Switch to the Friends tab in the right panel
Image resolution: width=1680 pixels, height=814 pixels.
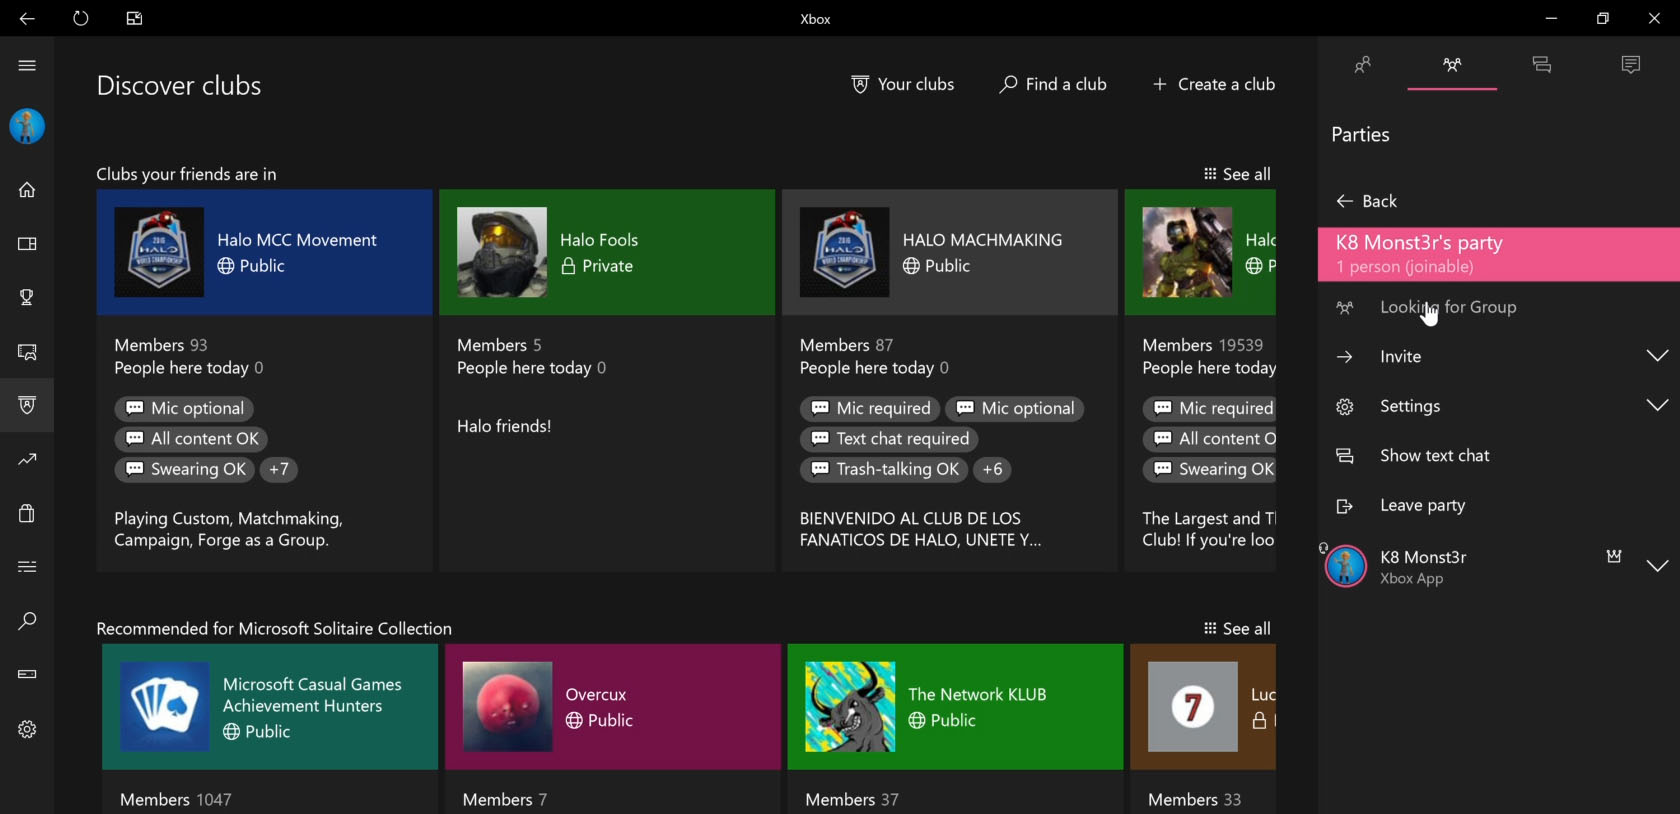pyautogui.click(x=1362, y=65)
